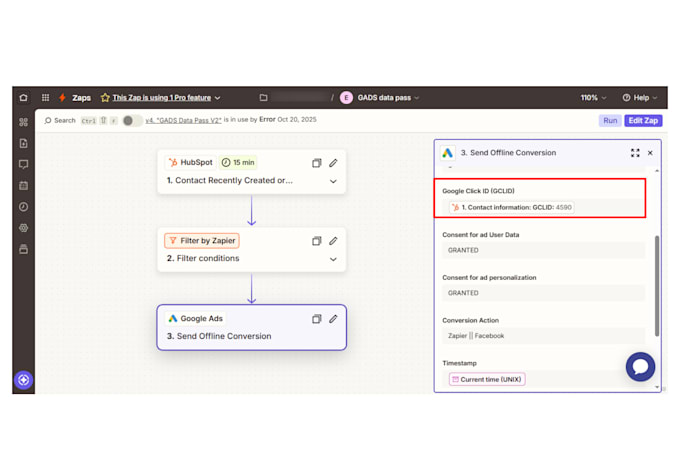Open the chat support bubble

point(640,367)
